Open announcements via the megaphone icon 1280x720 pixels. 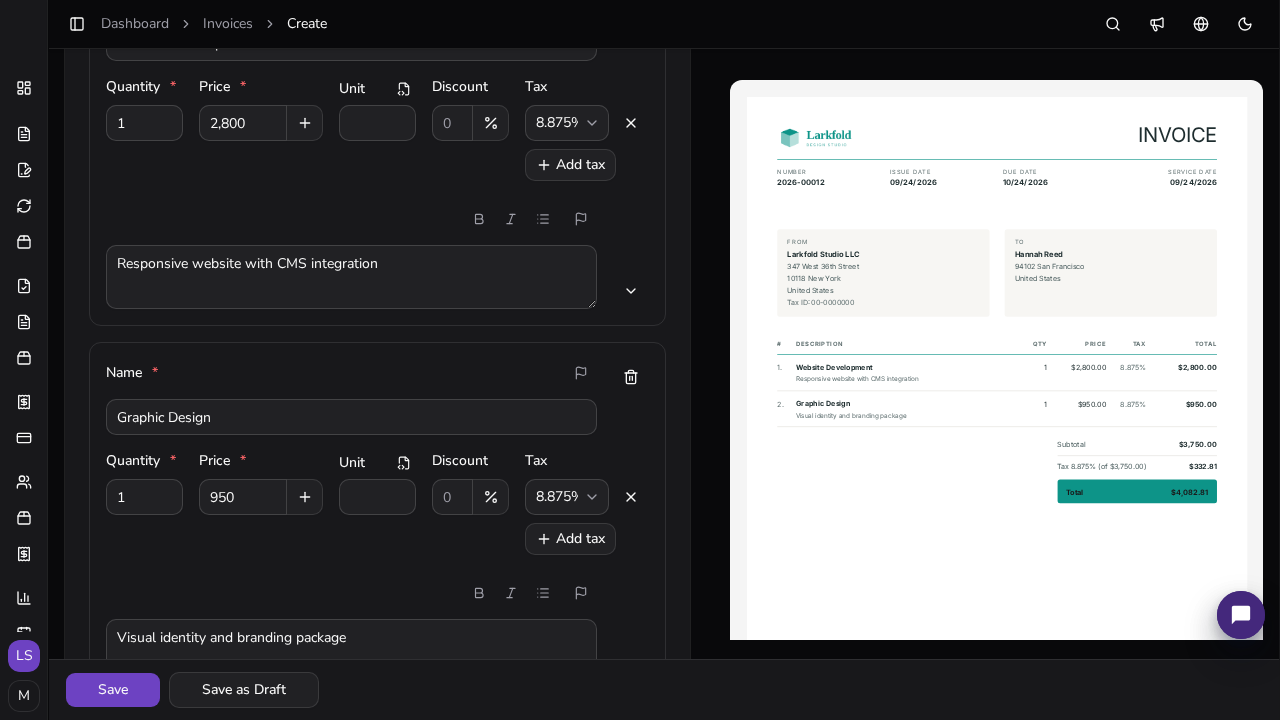(x=1157, y=24)
